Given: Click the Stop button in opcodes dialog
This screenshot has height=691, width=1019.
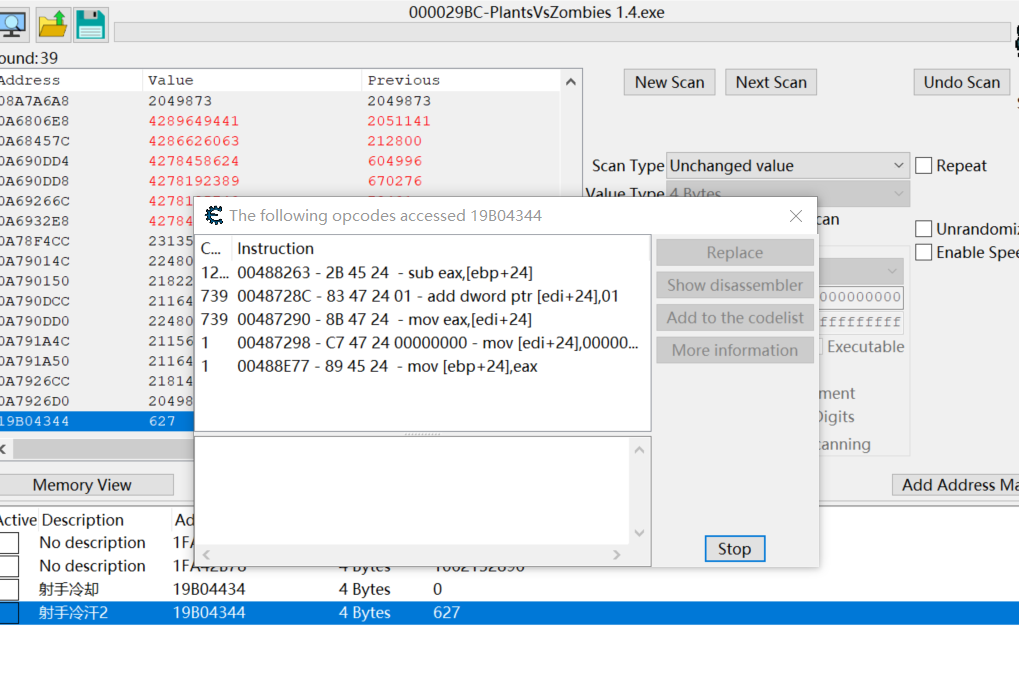Looking at the screenshot, I should click(734, 549).
